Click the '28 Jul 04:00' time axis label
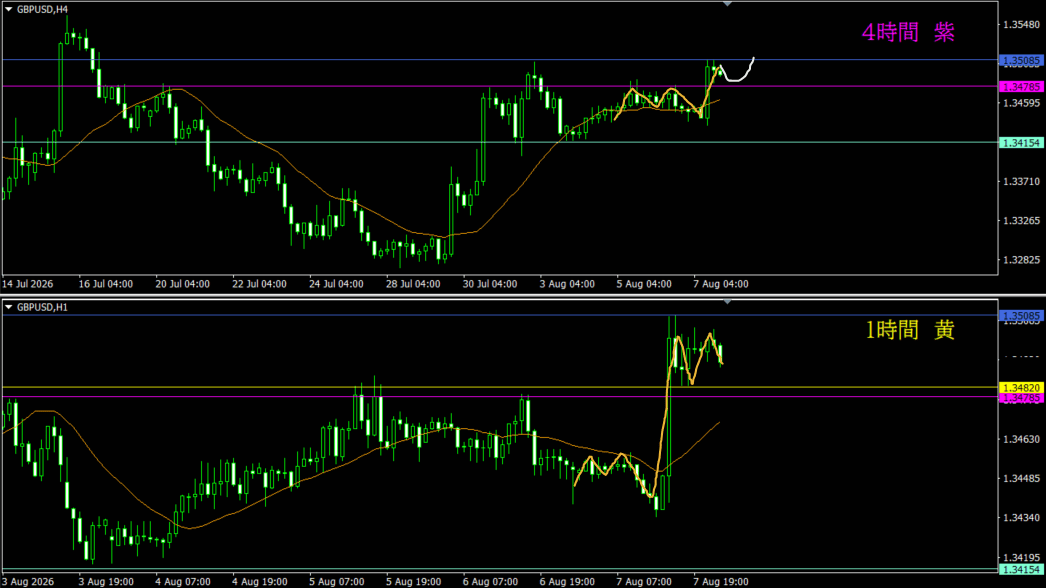 click(413, 284)
